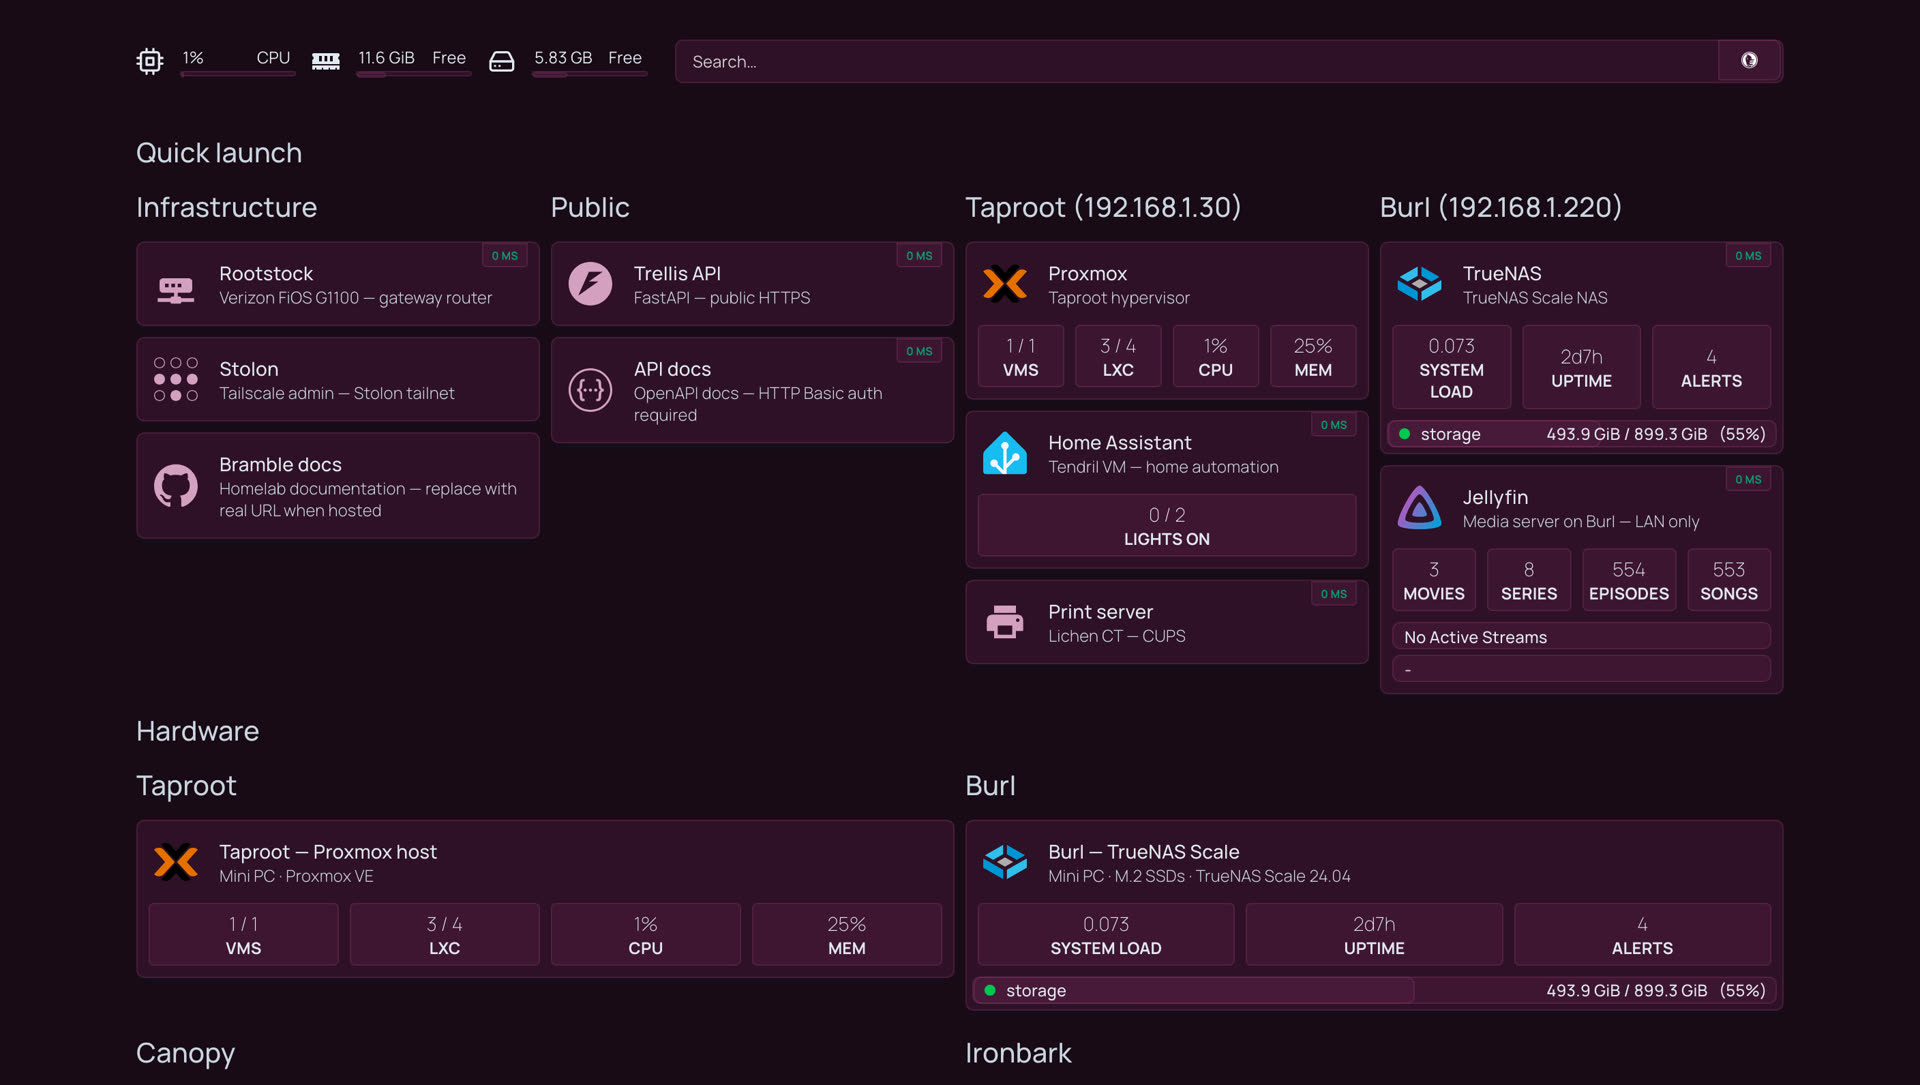Click the 1 / 1 VMS stat in Proxmox quick launch
The width and height of the screenshot is (1920, 1085).
(1020, 357)
